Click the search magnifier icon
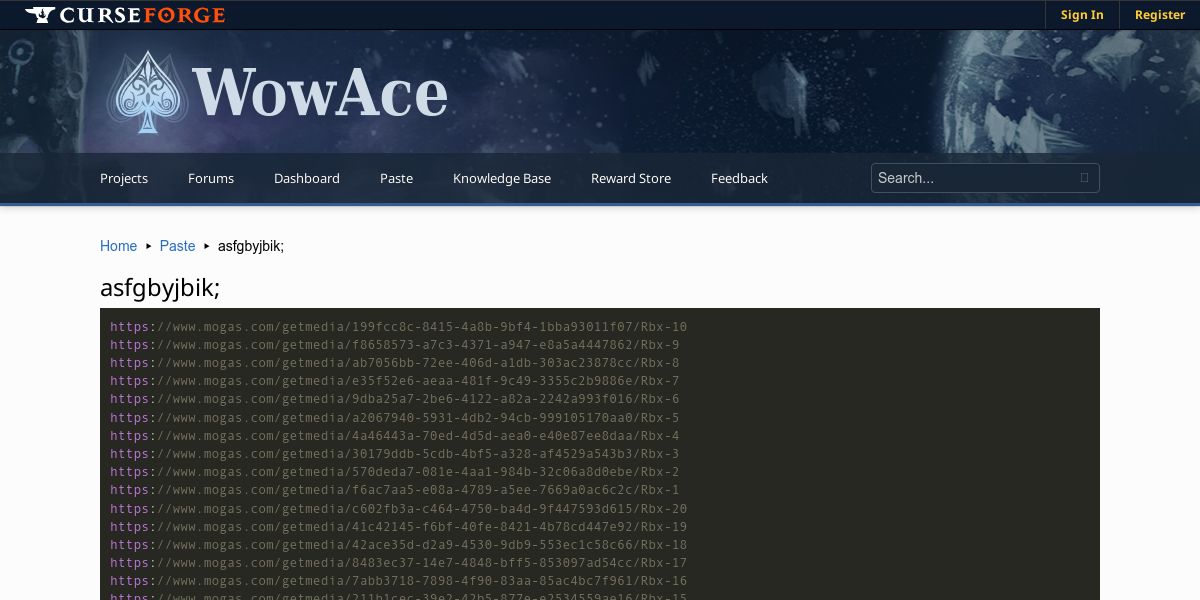1200x600 pixels. (x=1084, y=178)
